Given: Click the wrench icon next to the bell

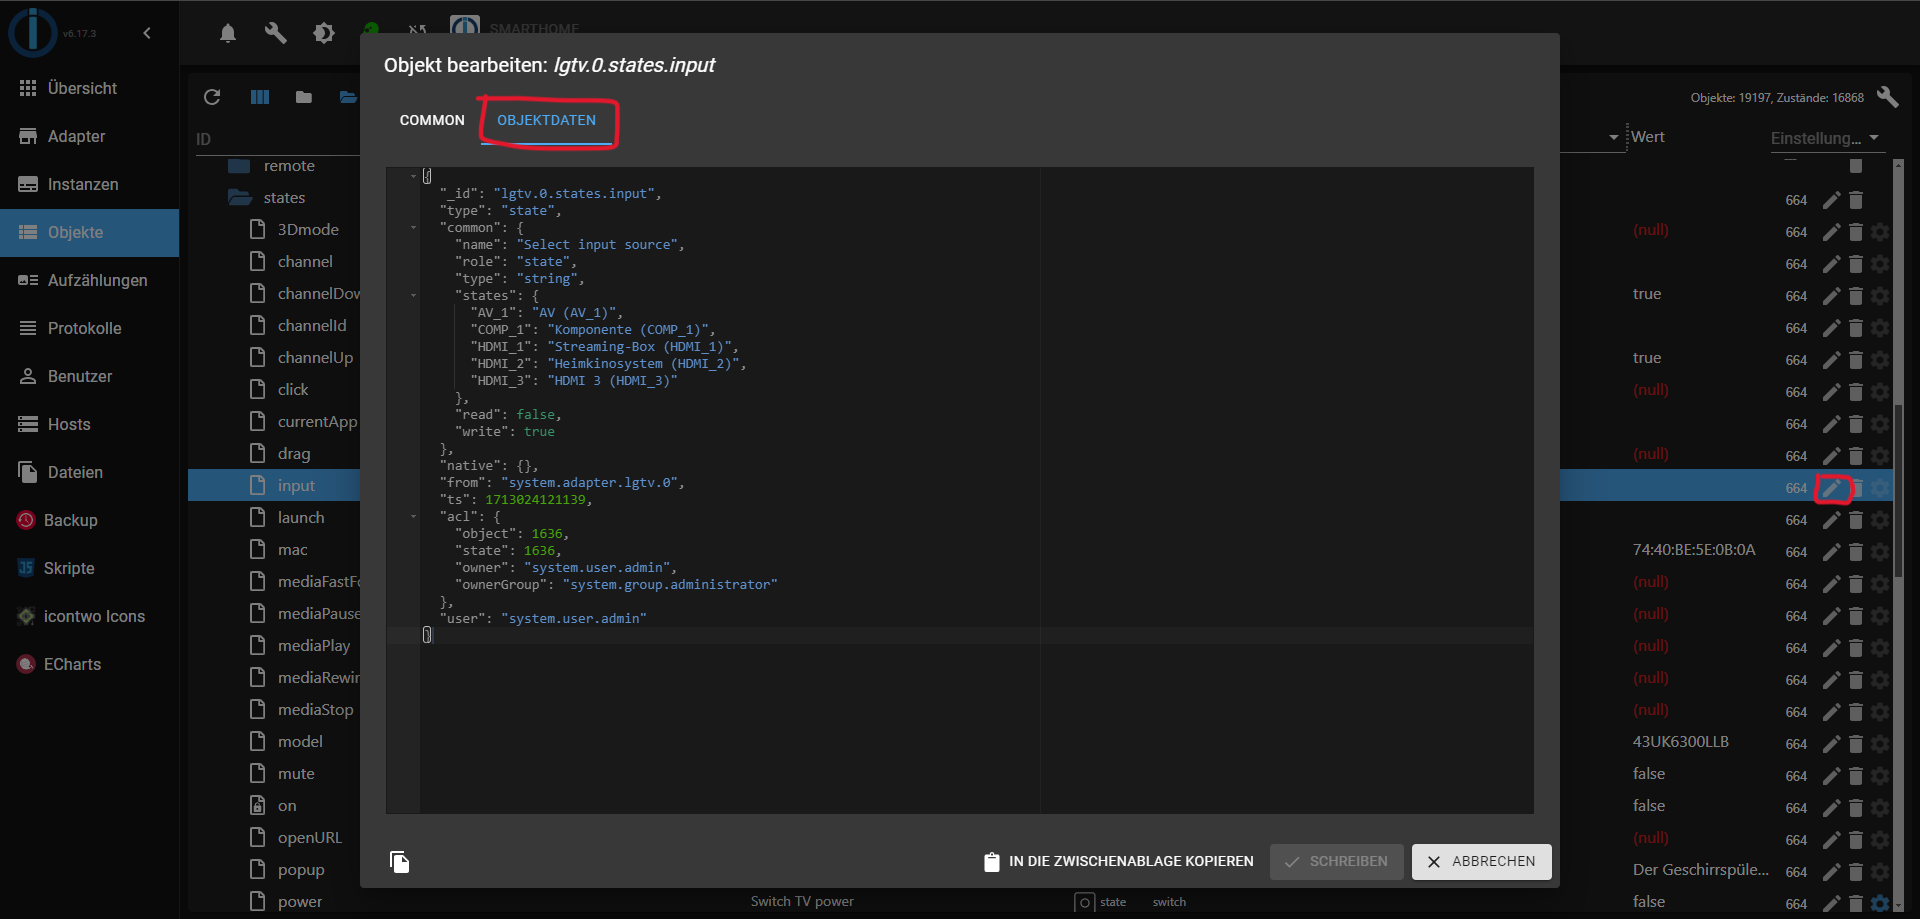Looking at the screenshot, I should click(276, 33).
